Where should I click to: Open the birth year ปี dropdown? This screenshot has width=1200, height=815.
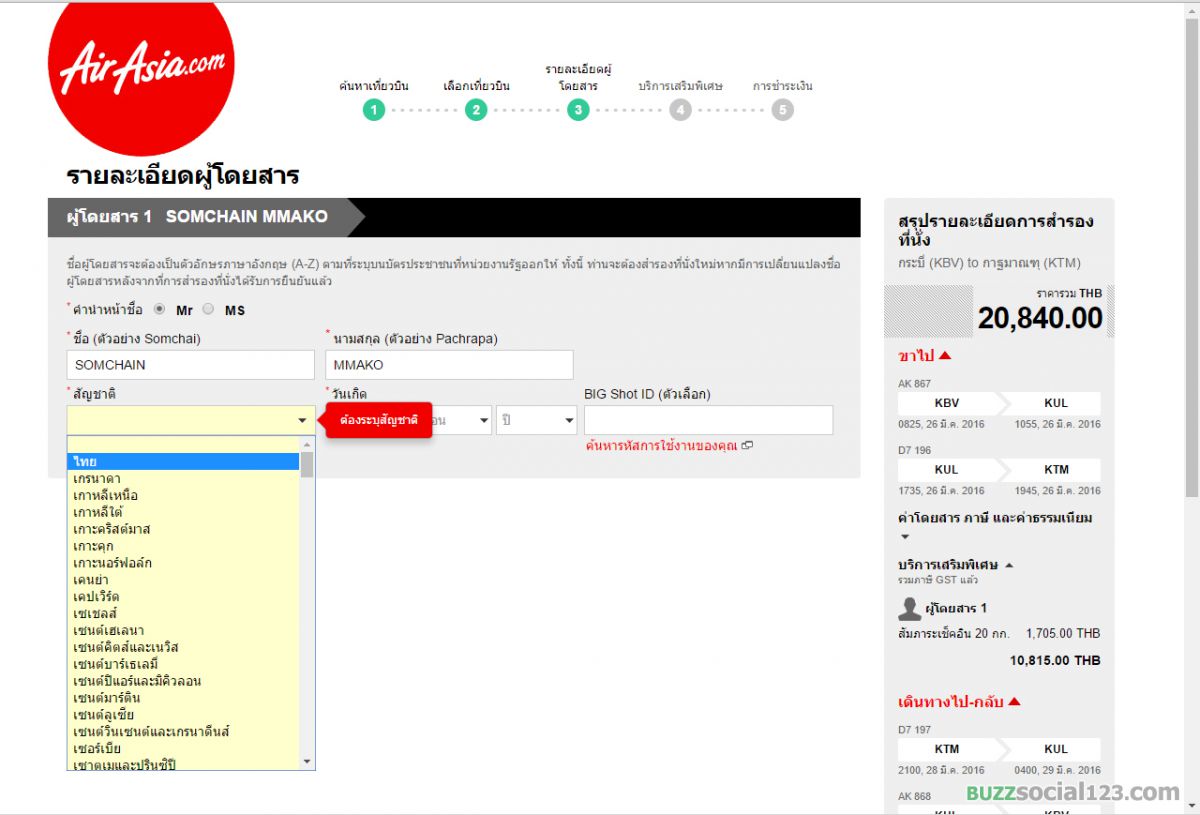click(536, 421)
